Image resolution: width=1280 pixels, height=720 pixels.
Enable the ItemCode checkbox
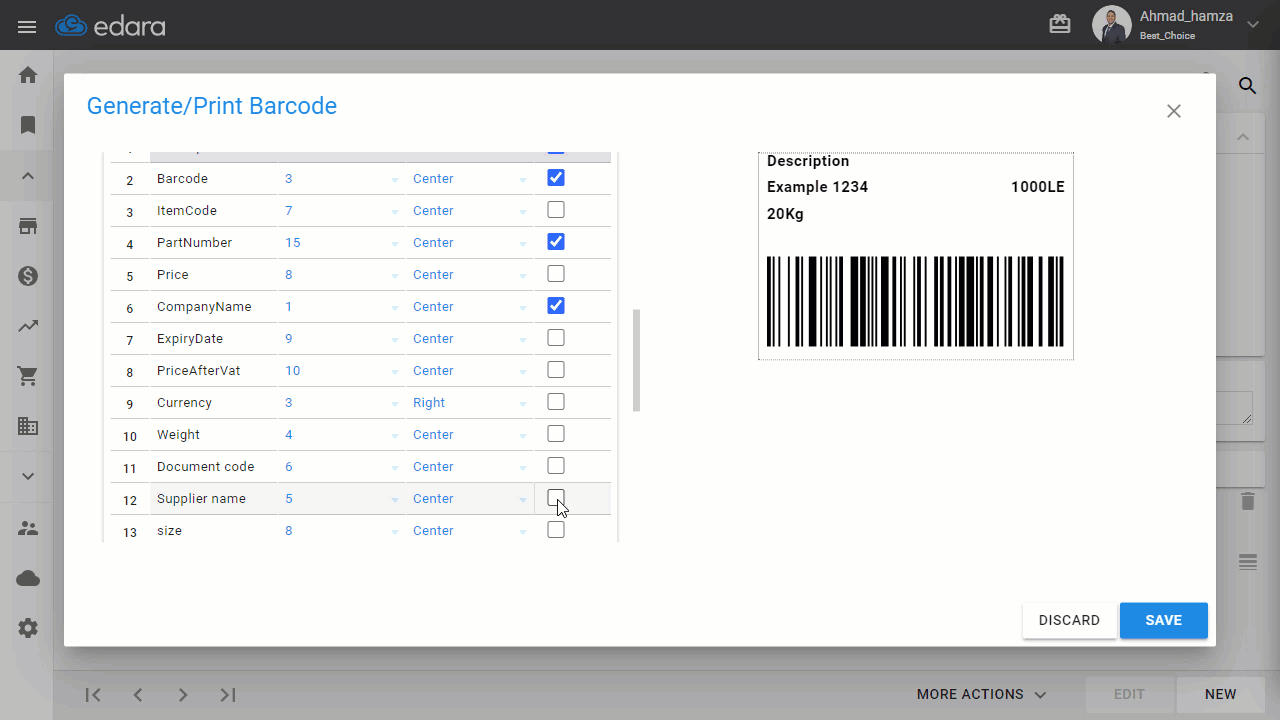(556, 210)
